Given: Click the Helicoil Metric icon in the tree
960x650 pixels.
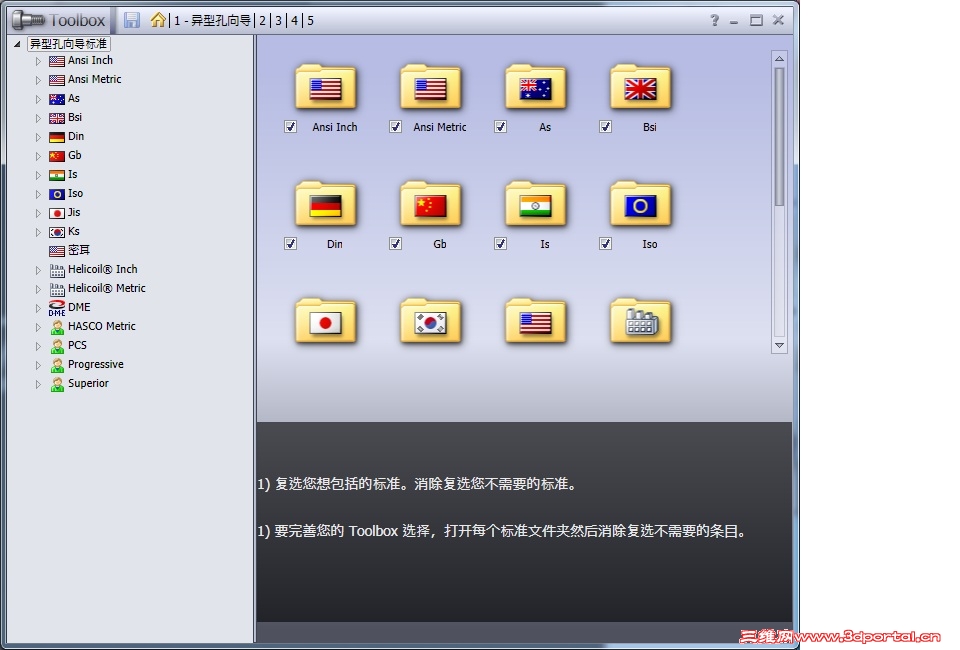Looking at the screenshot, I should (57, 289).
